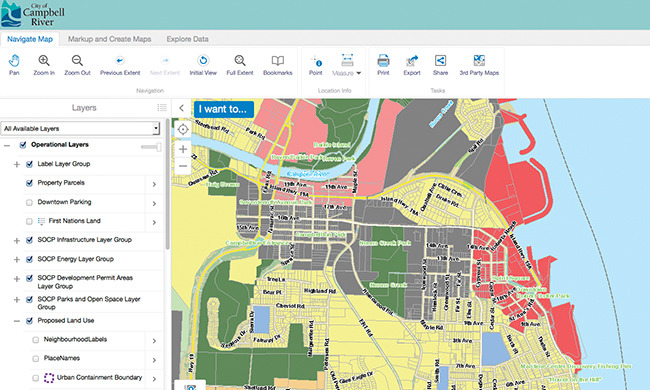Locate my position on the map
This screenshot has width=650, height=390.
183,130
